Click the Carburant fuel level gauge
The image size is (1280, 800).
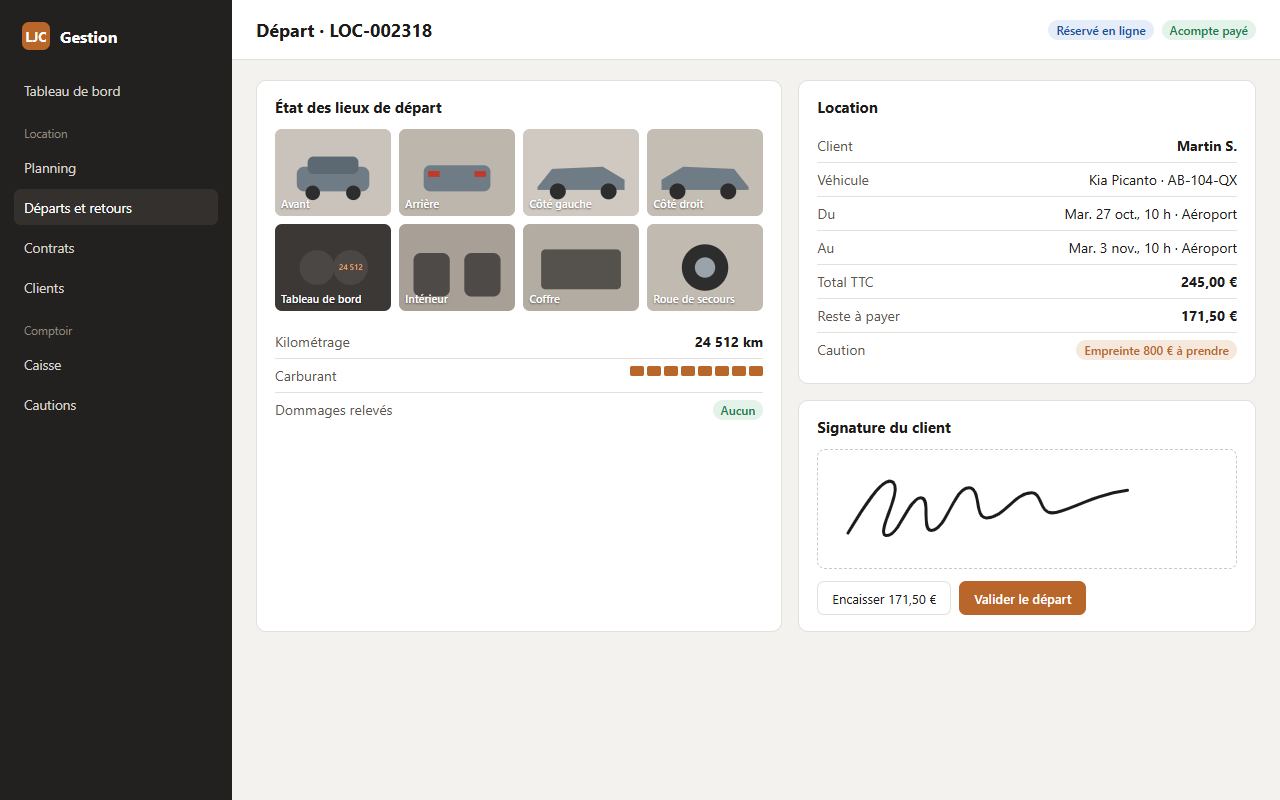pyautogui.click(x=696, y=371)
